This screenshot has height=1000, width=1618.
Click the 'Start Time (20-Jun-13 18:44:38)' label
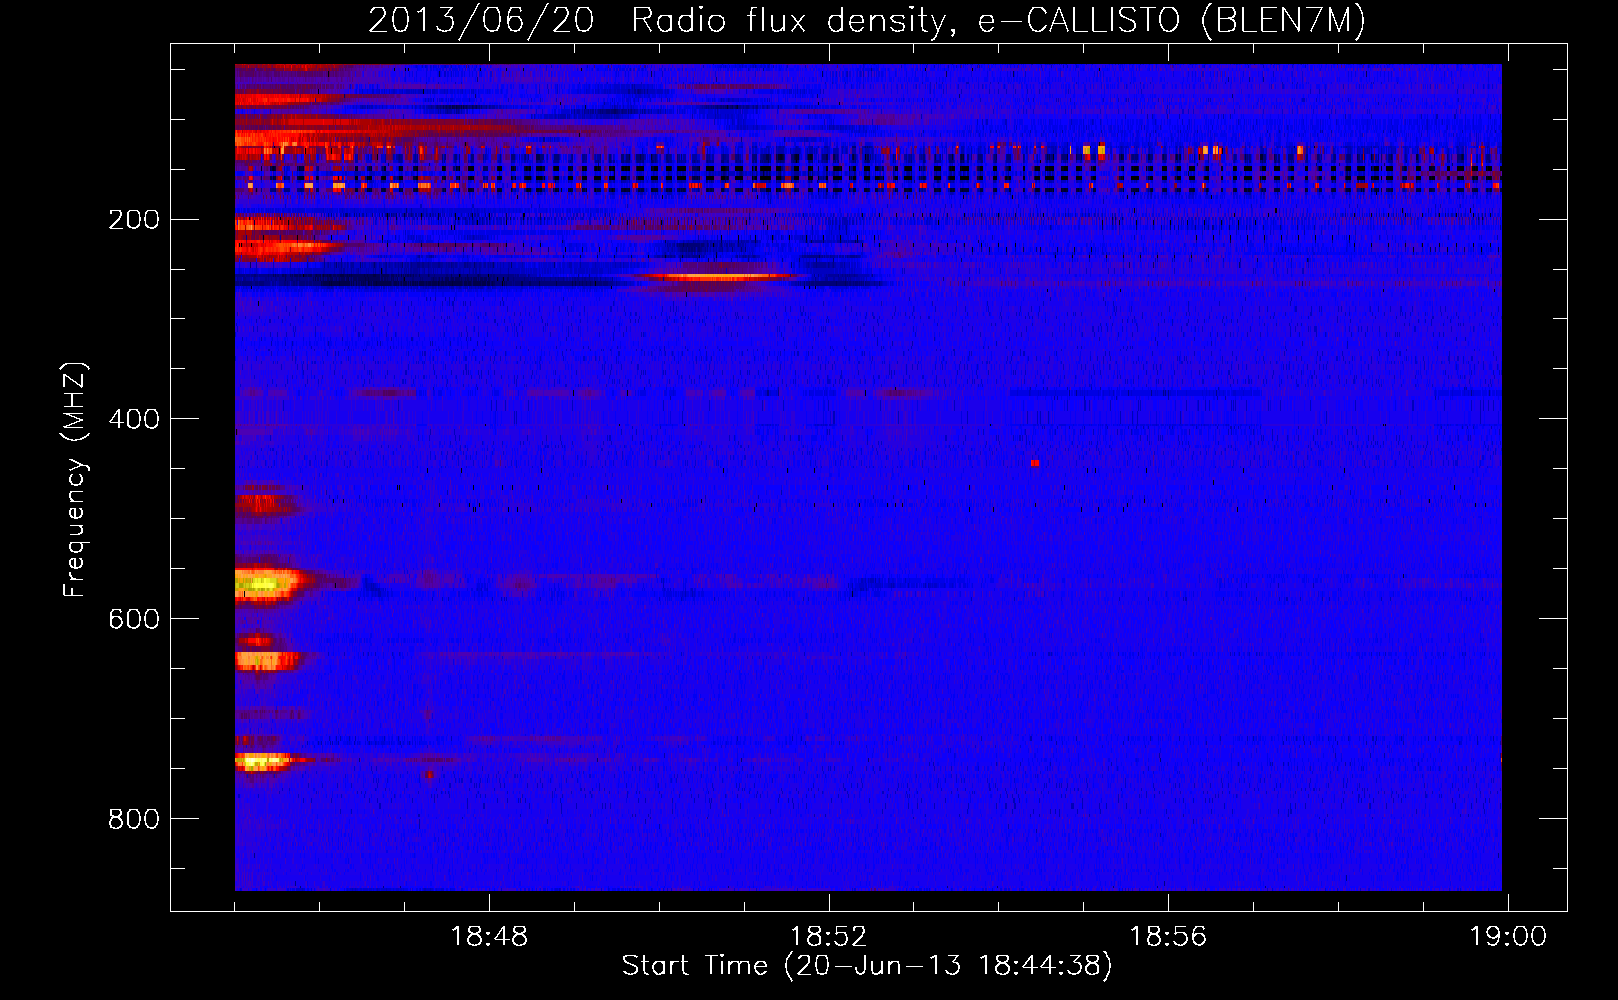click(867, 966)
